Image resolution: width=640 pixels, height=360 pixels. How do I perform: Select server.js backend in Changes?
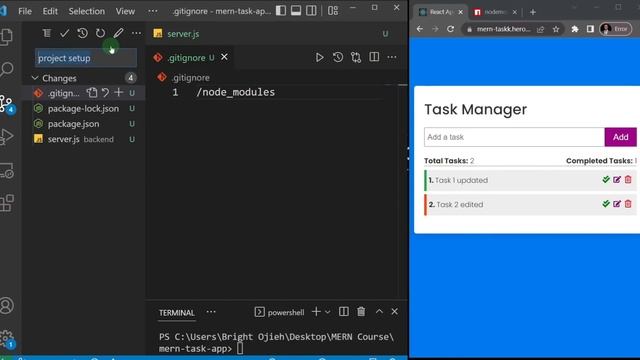point(84,139)
